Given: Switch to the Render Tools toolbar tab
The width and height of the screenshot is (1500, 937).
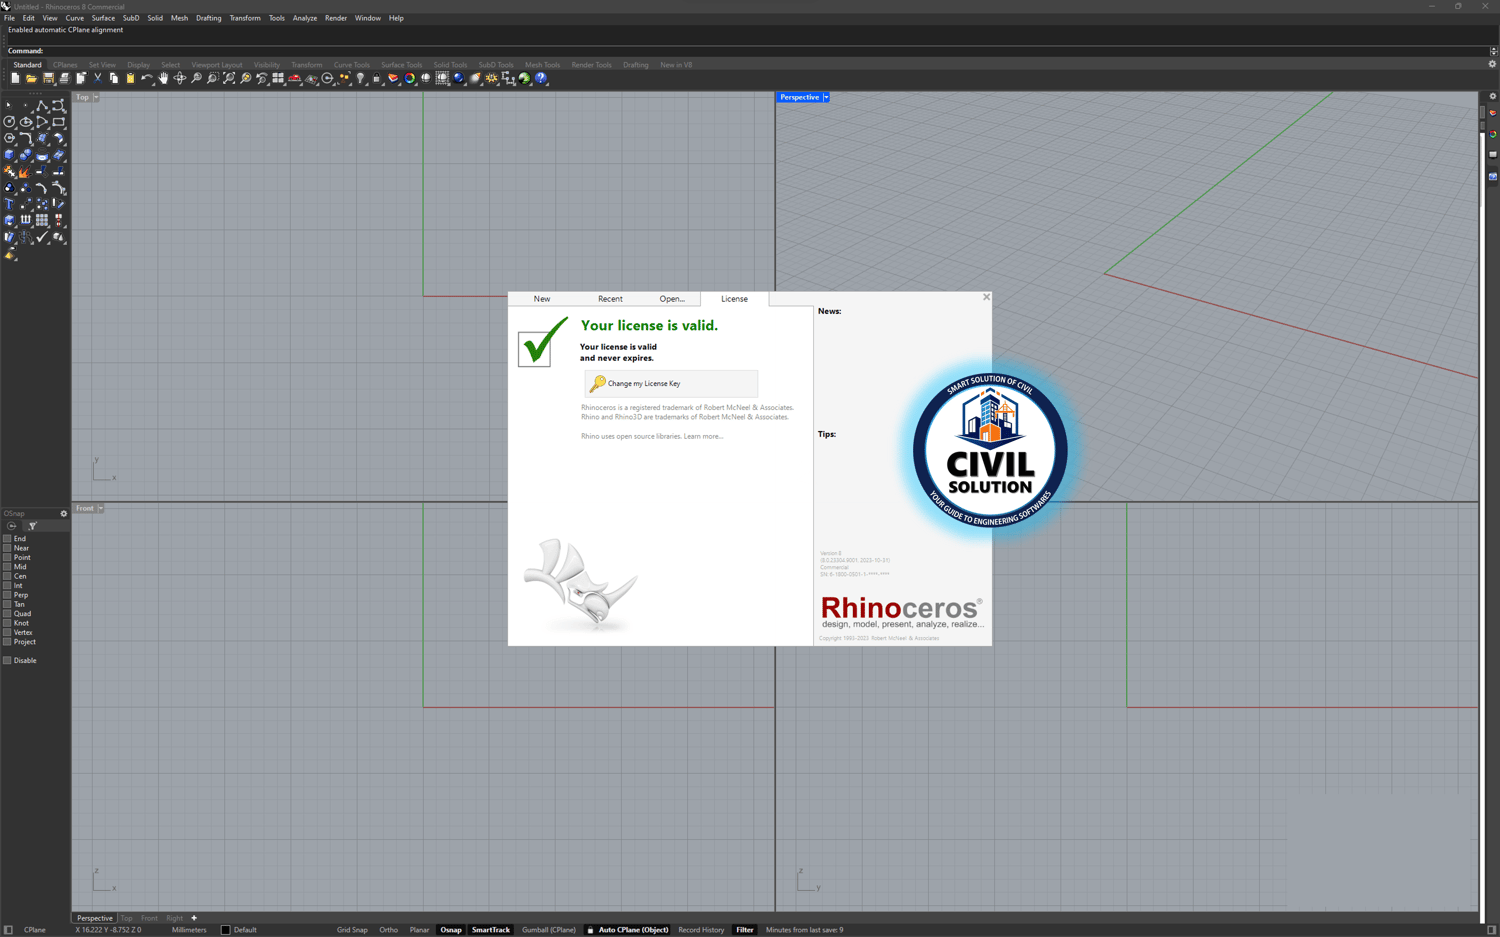Looking at the screenshot, I should (x=591, y=65).
